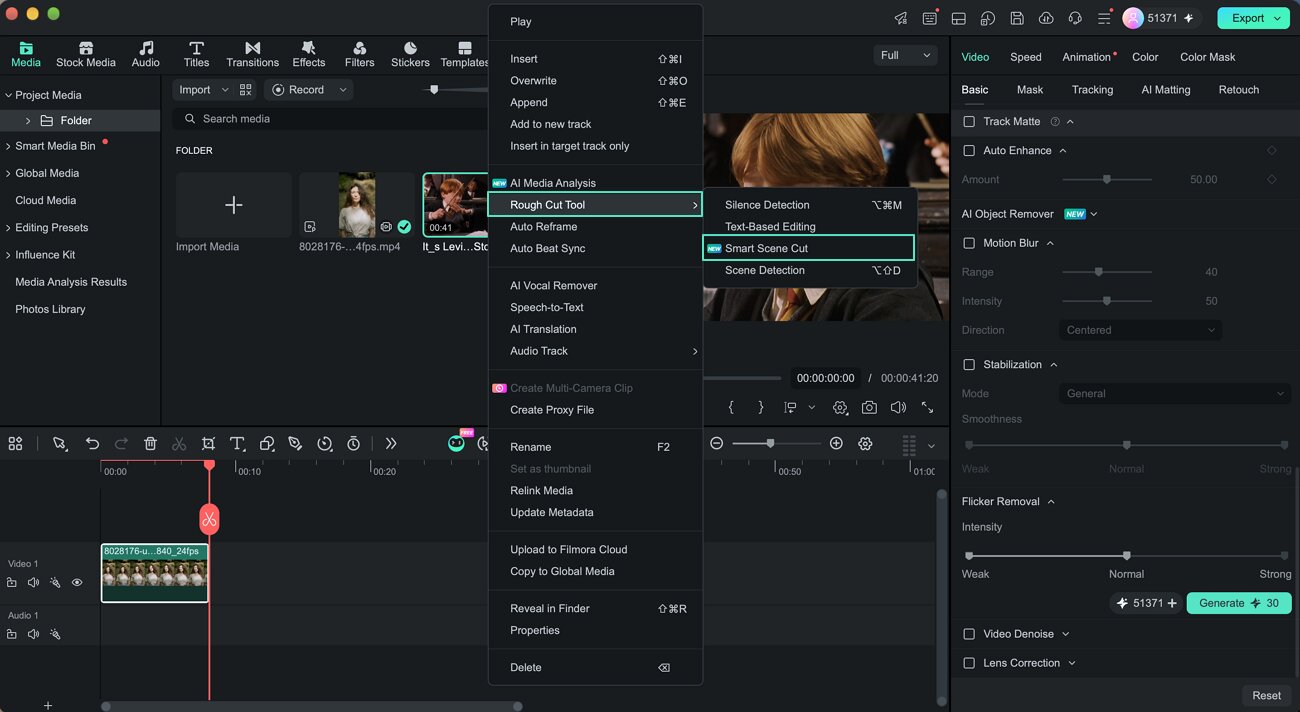Open cloud upload icon in top bar
Image resolution: width=1300 pixels, height=712 pixels.
1045,18
